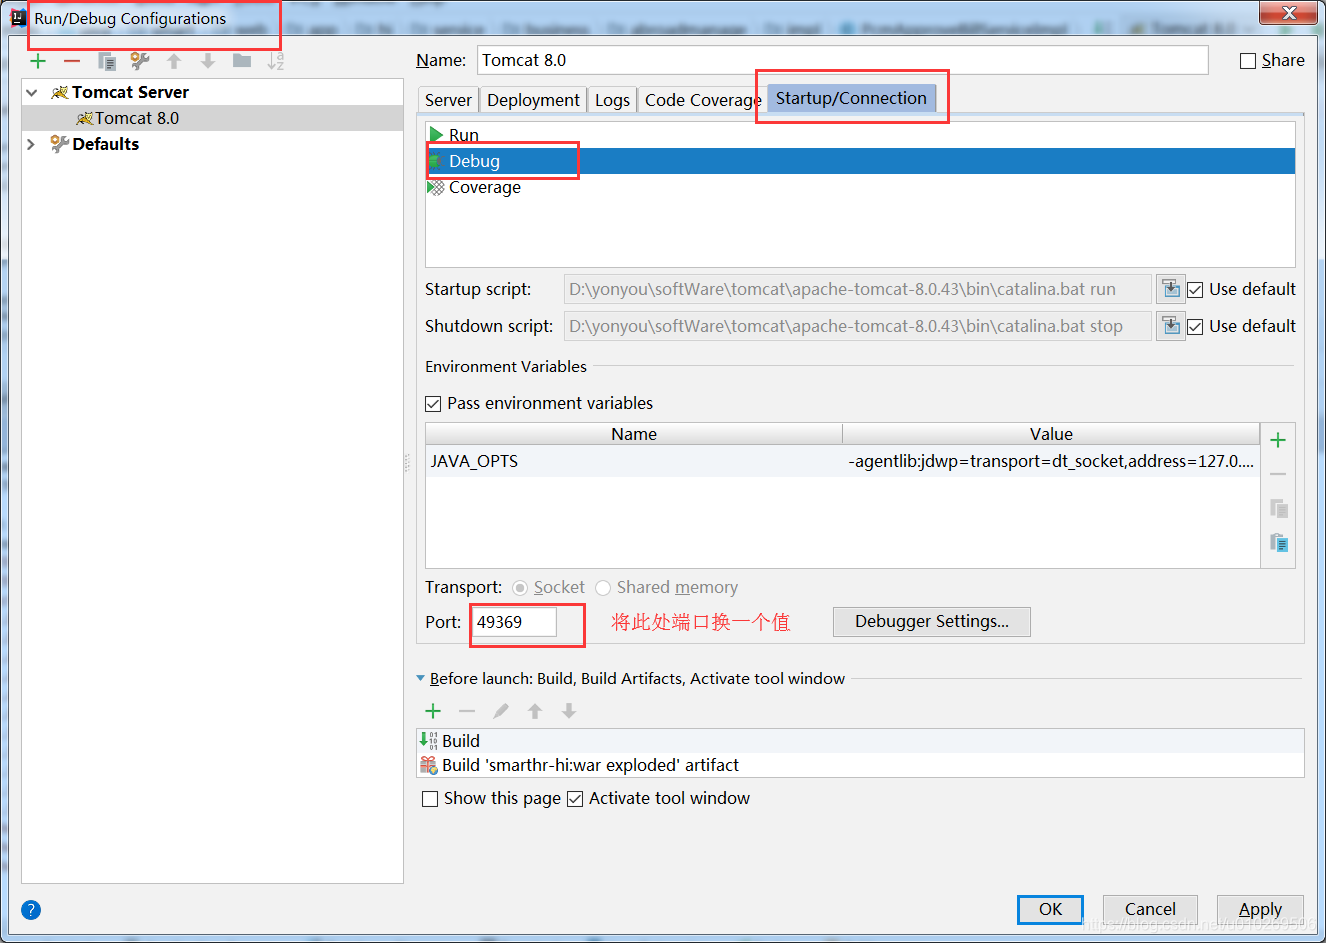
Task: Open the Logs tab
Action: [612, 100]
